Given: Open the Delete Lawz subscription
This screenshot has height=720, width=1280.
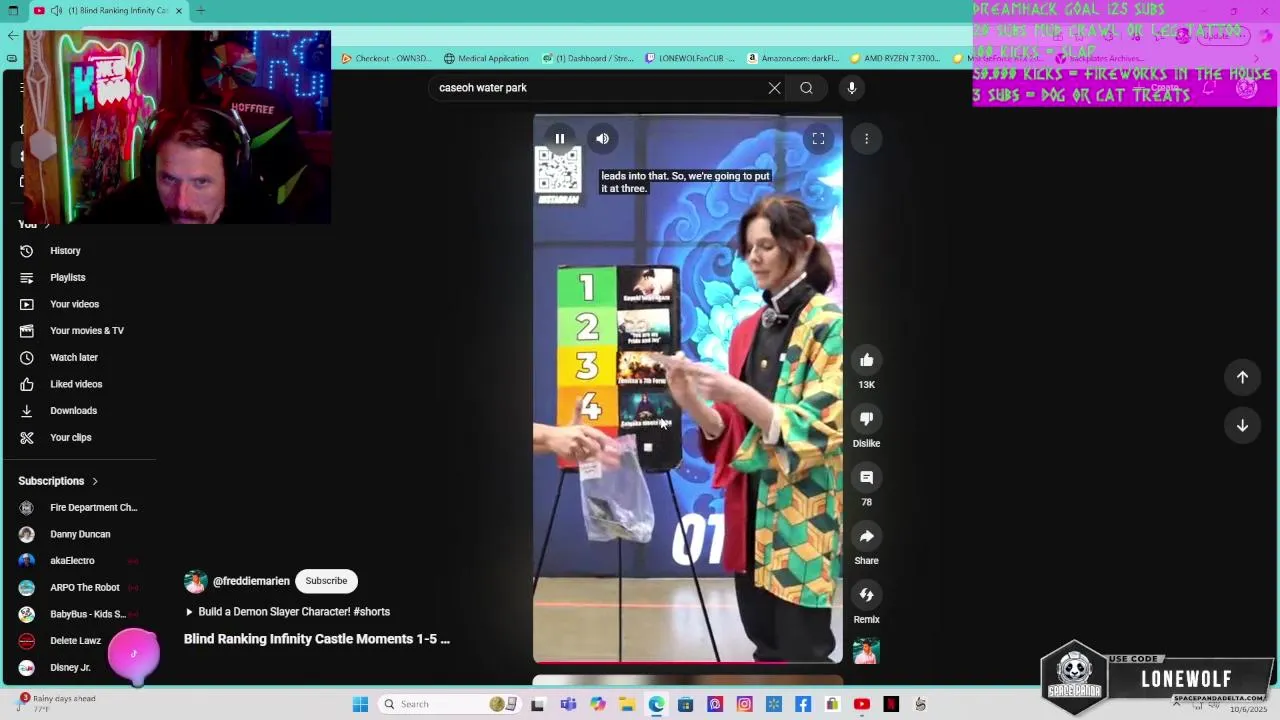Looking at the screenshot, I should click(75, 641).
